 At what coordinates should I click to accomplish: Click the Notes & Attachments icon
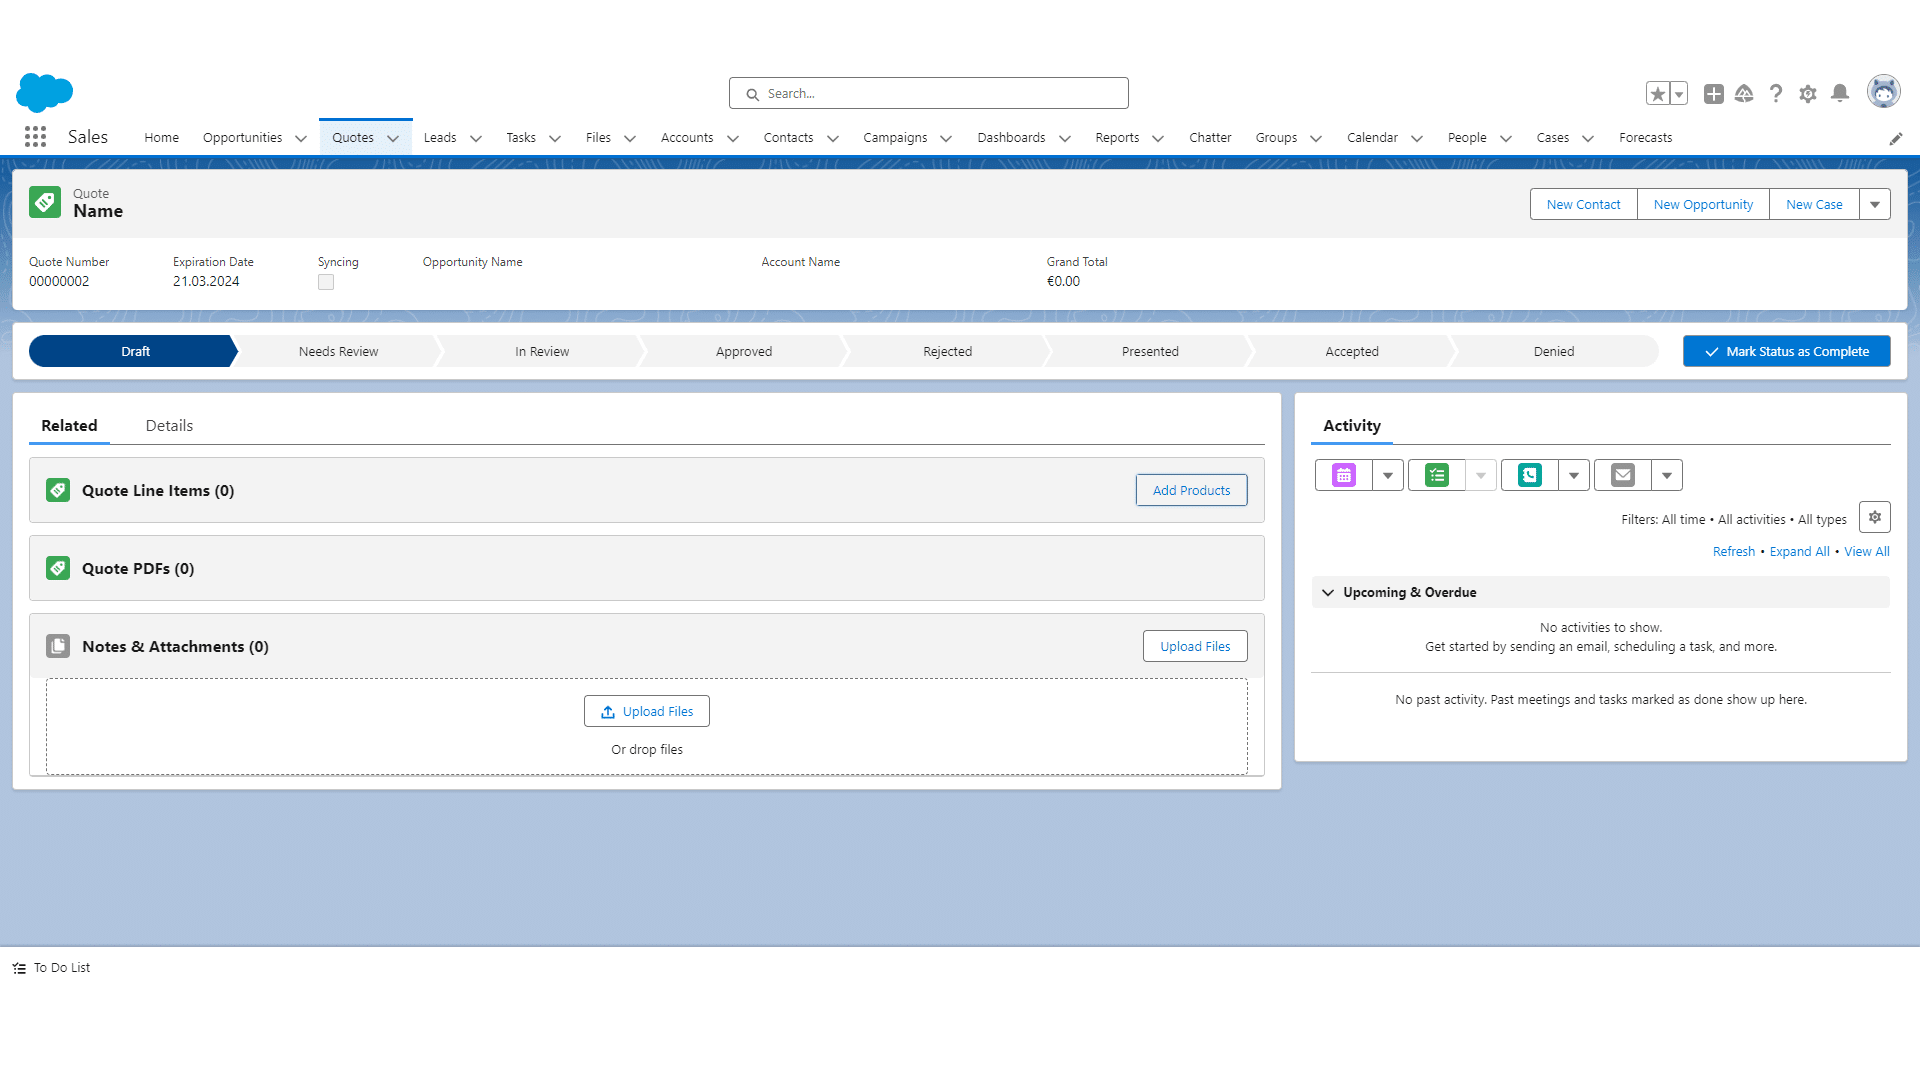click(58, 646)
